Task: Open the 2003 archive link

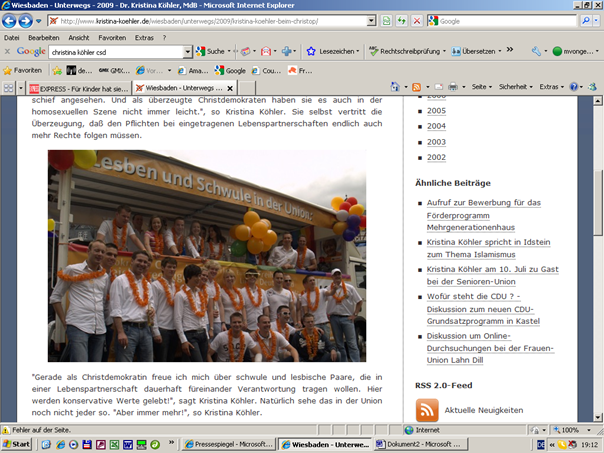Action: coord(436,142)
